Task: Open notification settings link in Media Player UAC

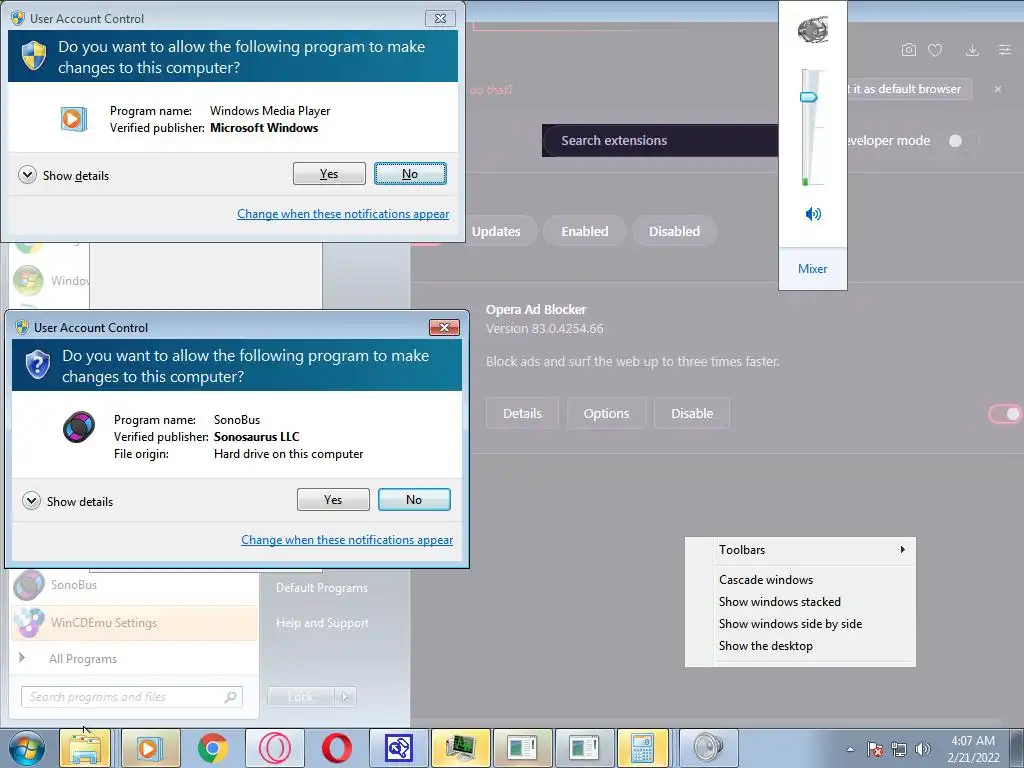Action: pyautogui.click(x=343, y=214)
